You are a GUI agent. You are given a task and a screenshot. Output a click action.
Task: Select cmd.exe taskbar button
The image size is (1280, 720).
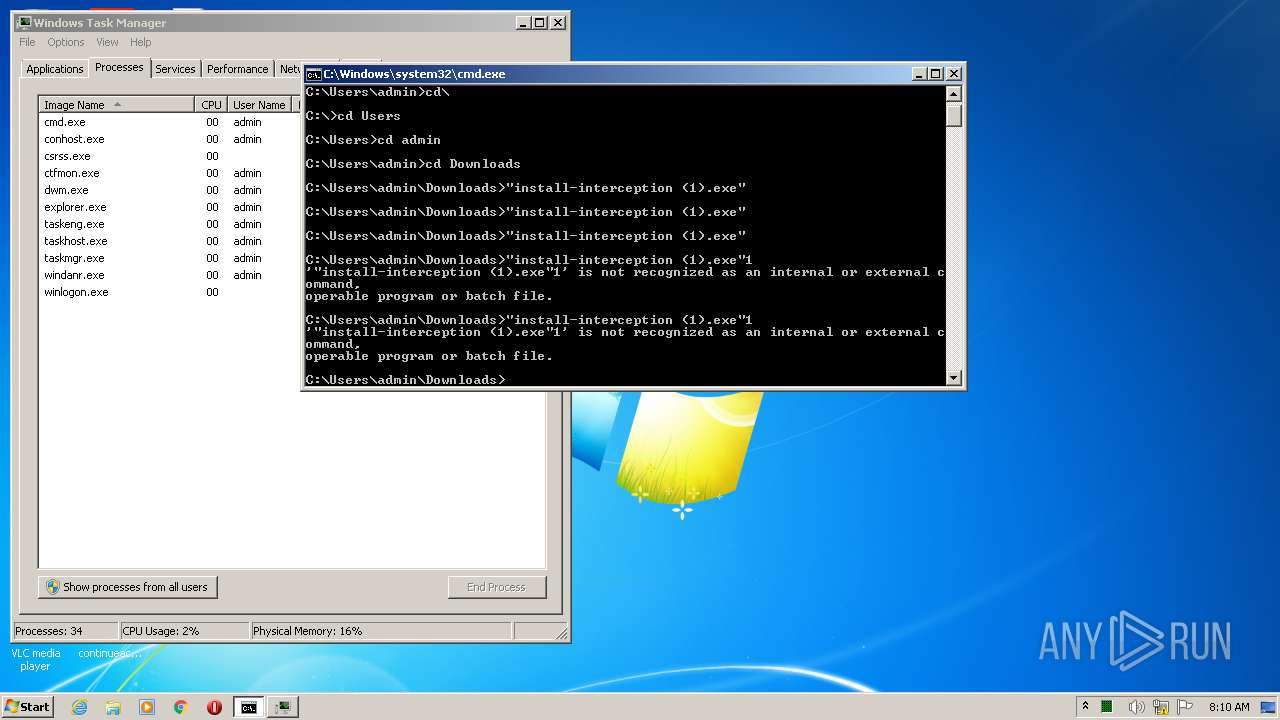[248, 707]
